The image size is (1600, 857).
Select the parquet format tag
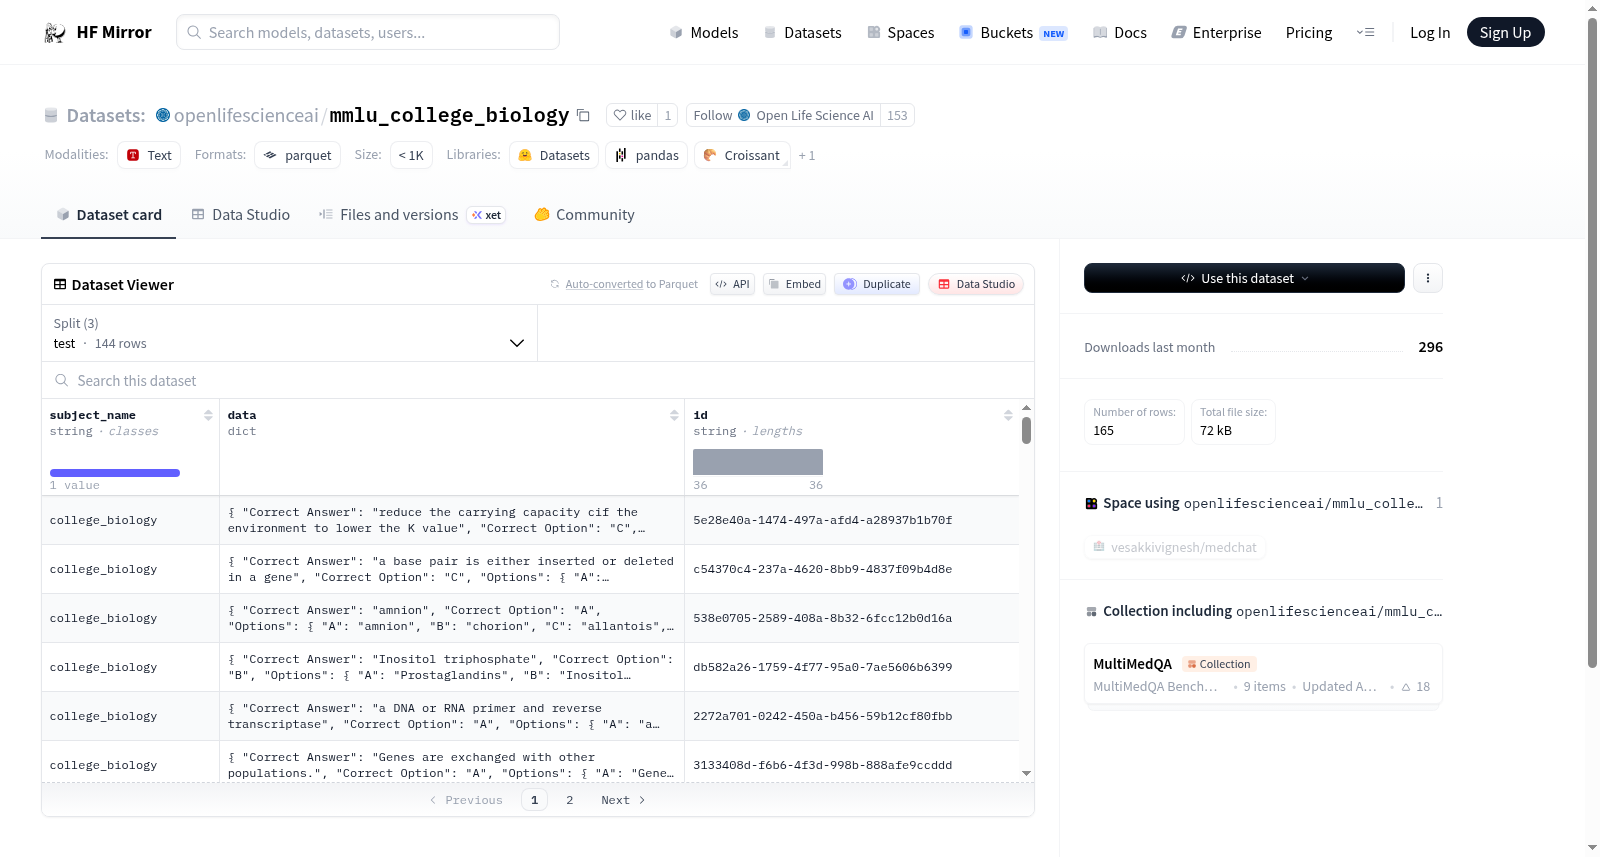tap(298, 155)
